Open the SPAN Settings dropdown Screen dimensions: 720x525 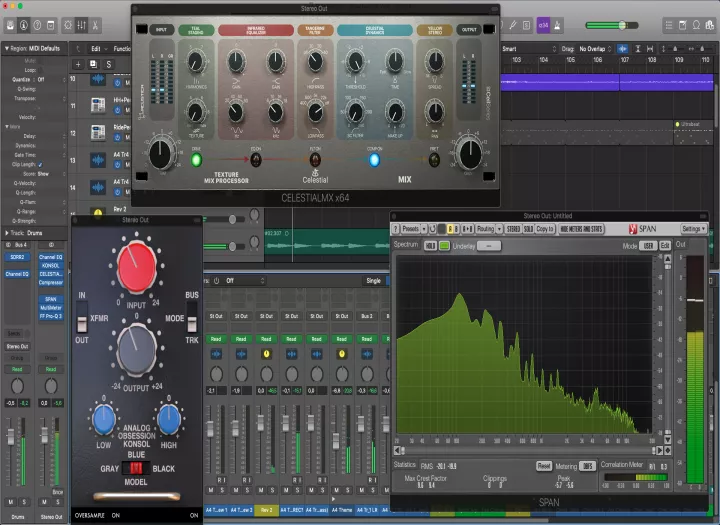pyautogui.click(x=694, y=229)
